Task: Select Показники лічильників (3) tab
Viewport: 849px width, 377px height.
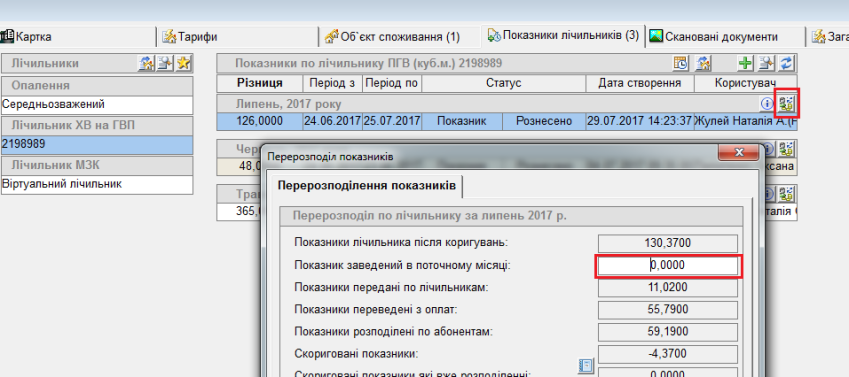Action: [563, 36]
